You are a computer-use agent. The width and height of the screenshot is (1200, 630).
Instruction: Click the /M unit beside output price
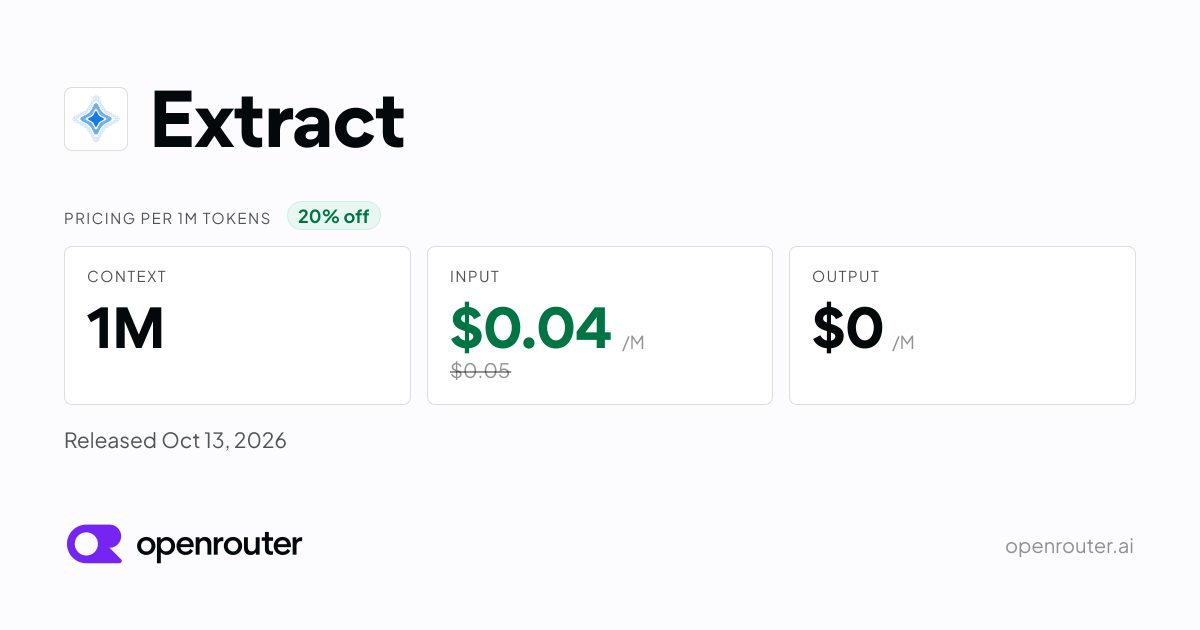(903, 343)
